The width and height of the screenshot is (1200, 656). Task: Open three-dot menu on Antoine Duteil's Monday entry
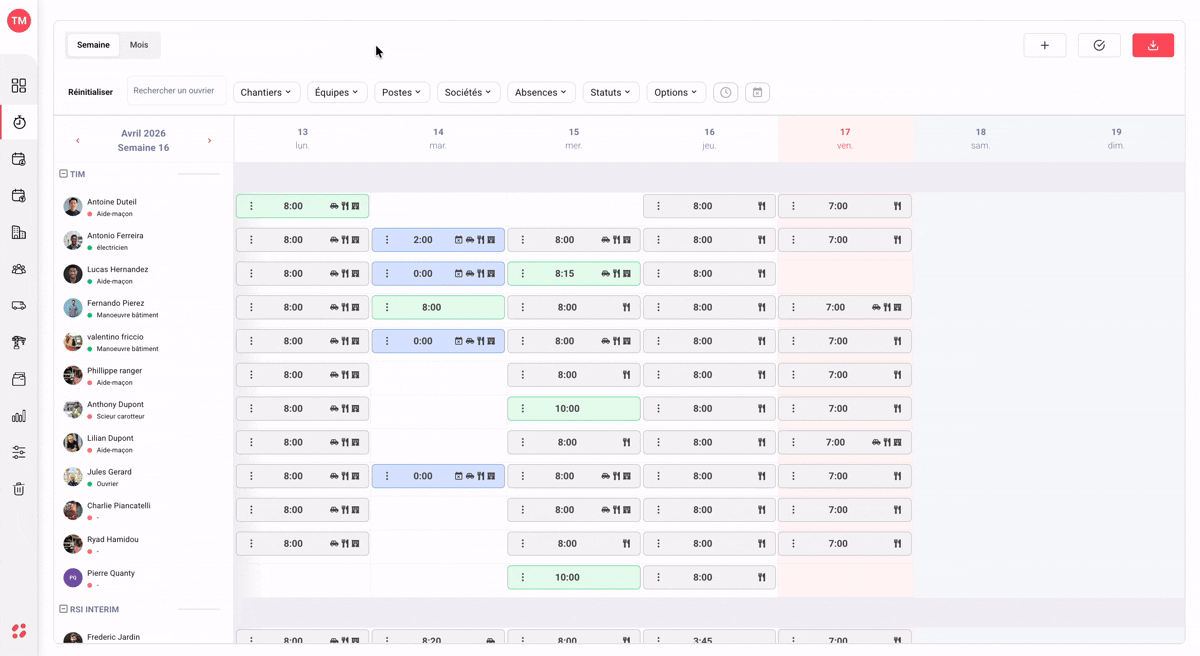[251, 206]
